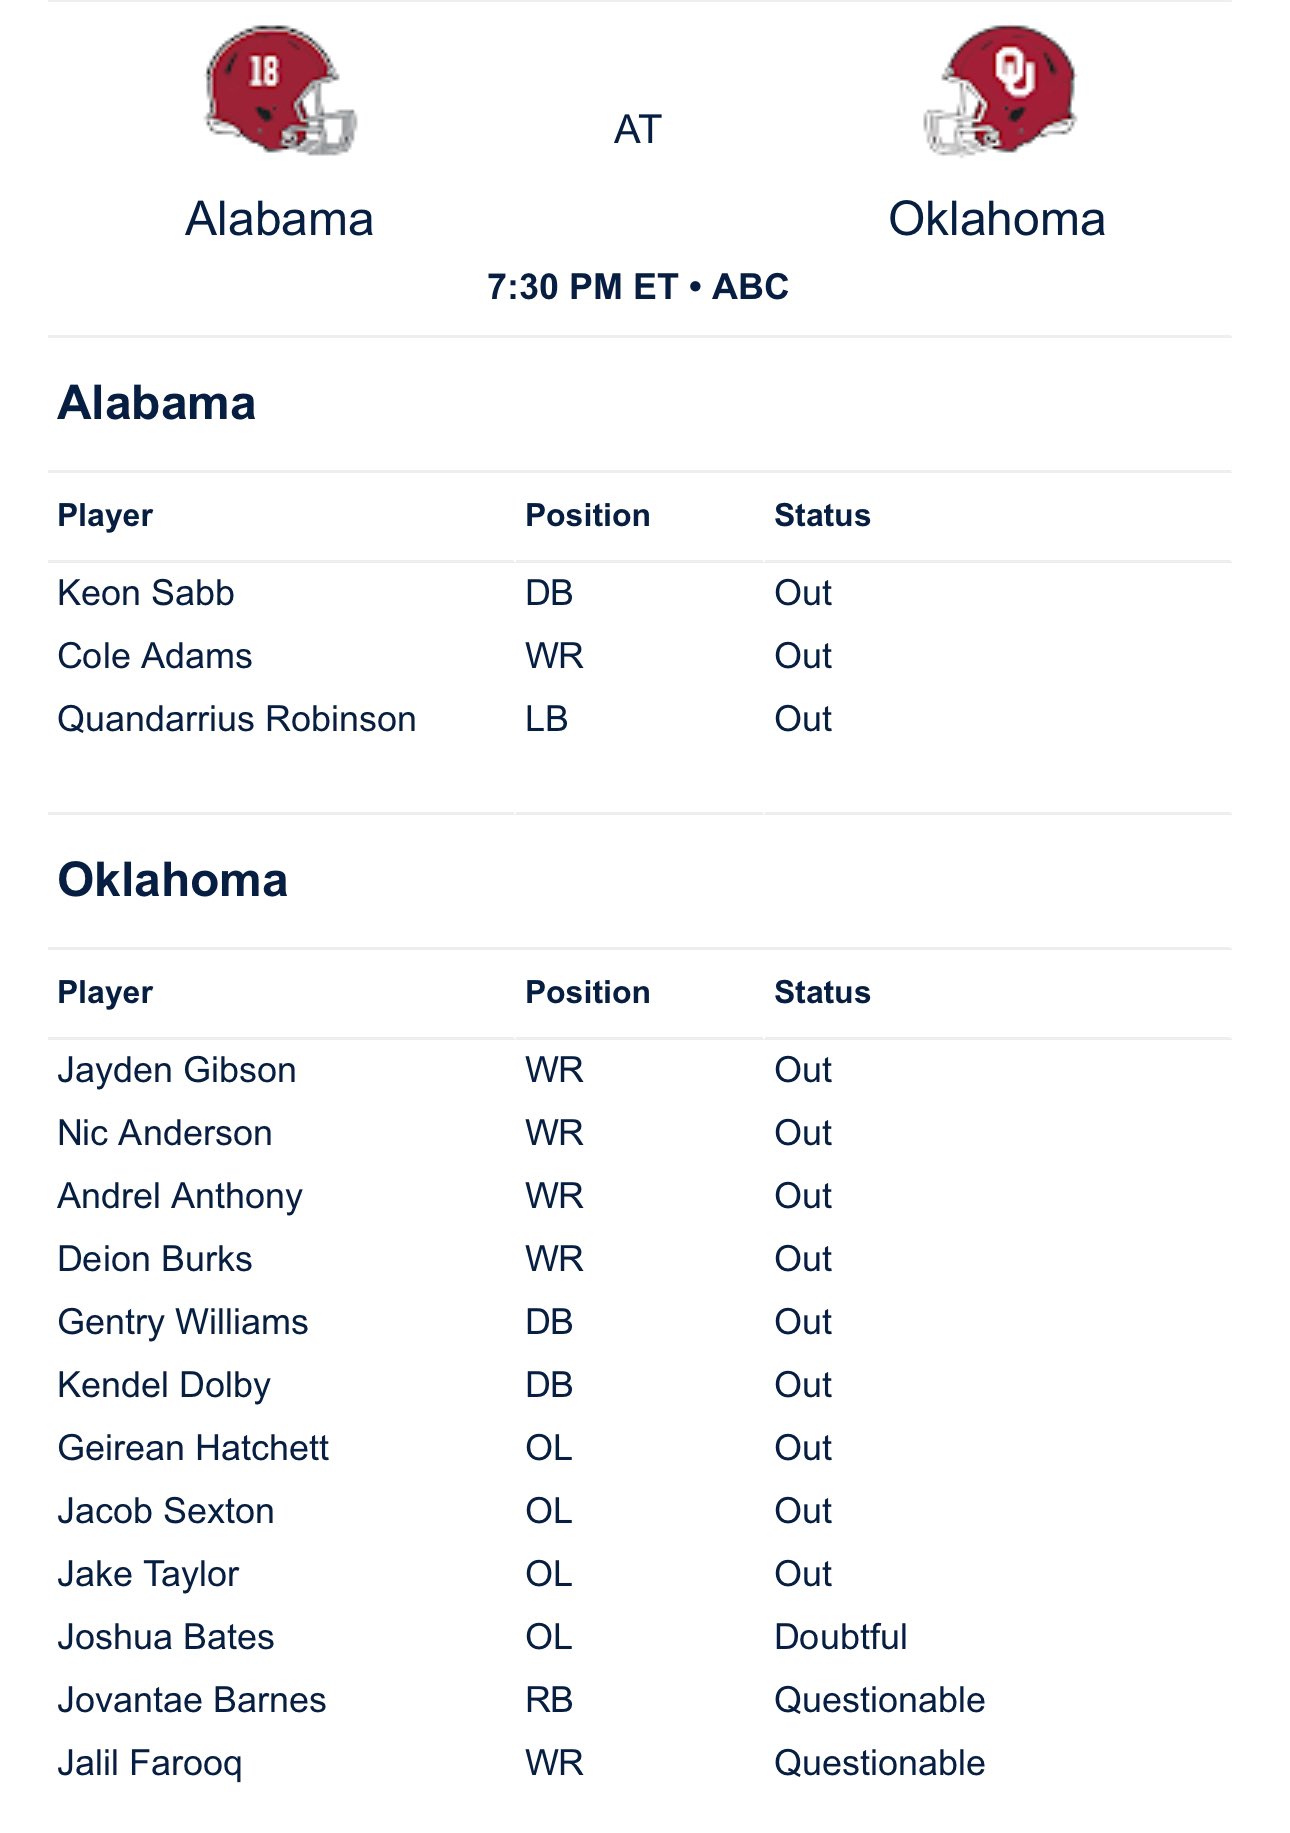Select Keon Sabb player row
Screen dimensions: 1290x1833
pyautogui.click(x=639, y=593)
